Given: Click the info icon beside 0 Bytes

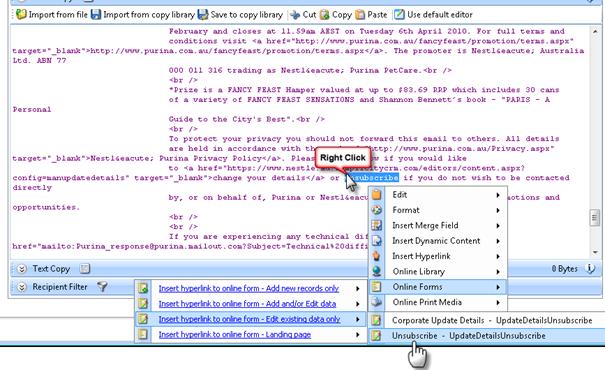Looking at the screenshot, I should 590,269.
